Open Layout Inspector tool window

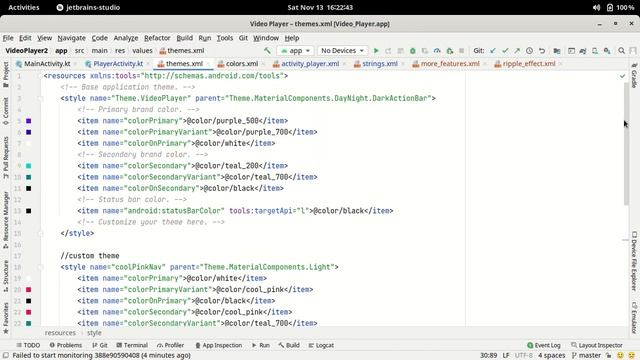(x=597, y=345)
